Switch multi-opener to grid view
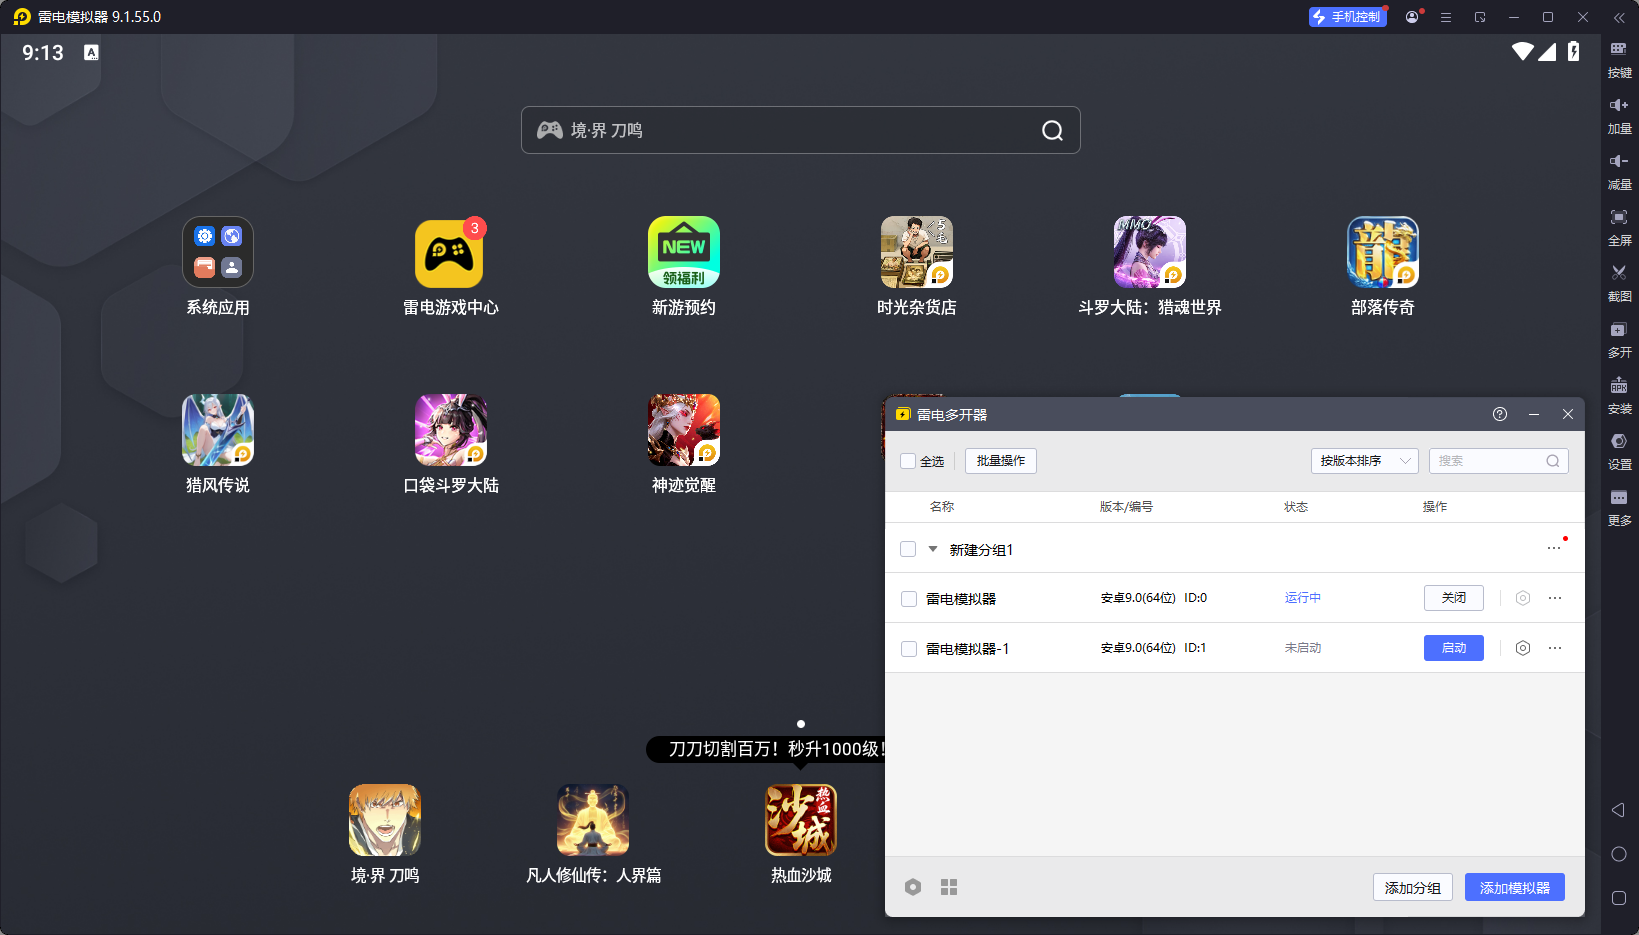Screen dimensions: 1639x935 pos(949,887)
